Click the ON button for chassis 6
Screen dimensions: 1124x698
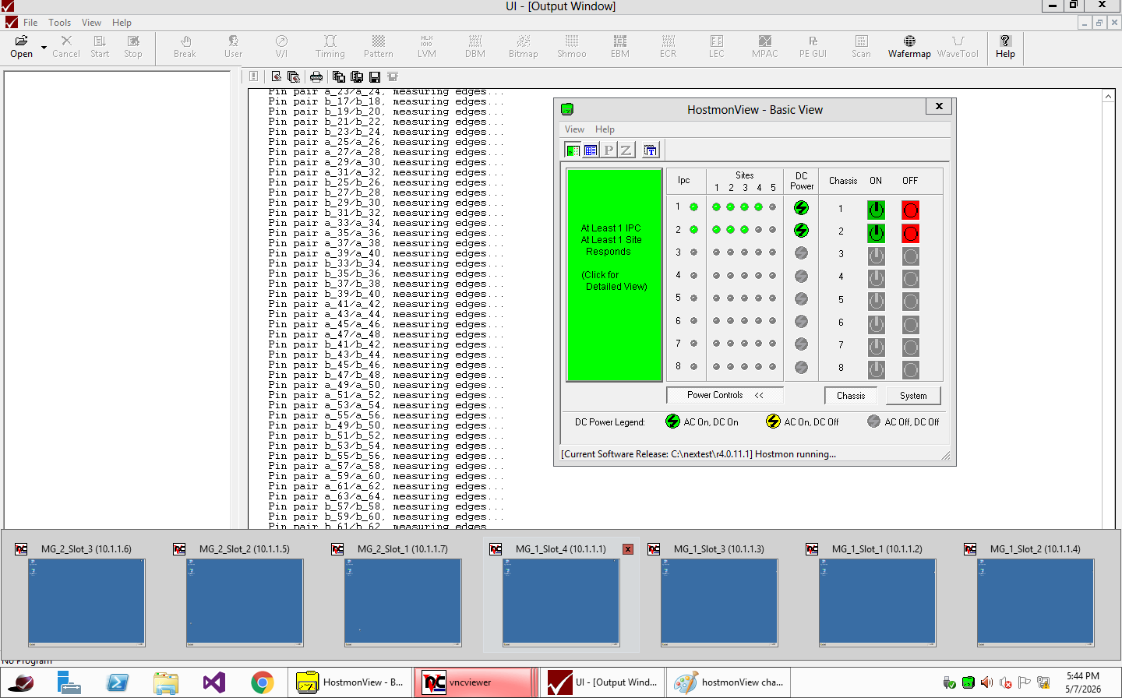876,325
